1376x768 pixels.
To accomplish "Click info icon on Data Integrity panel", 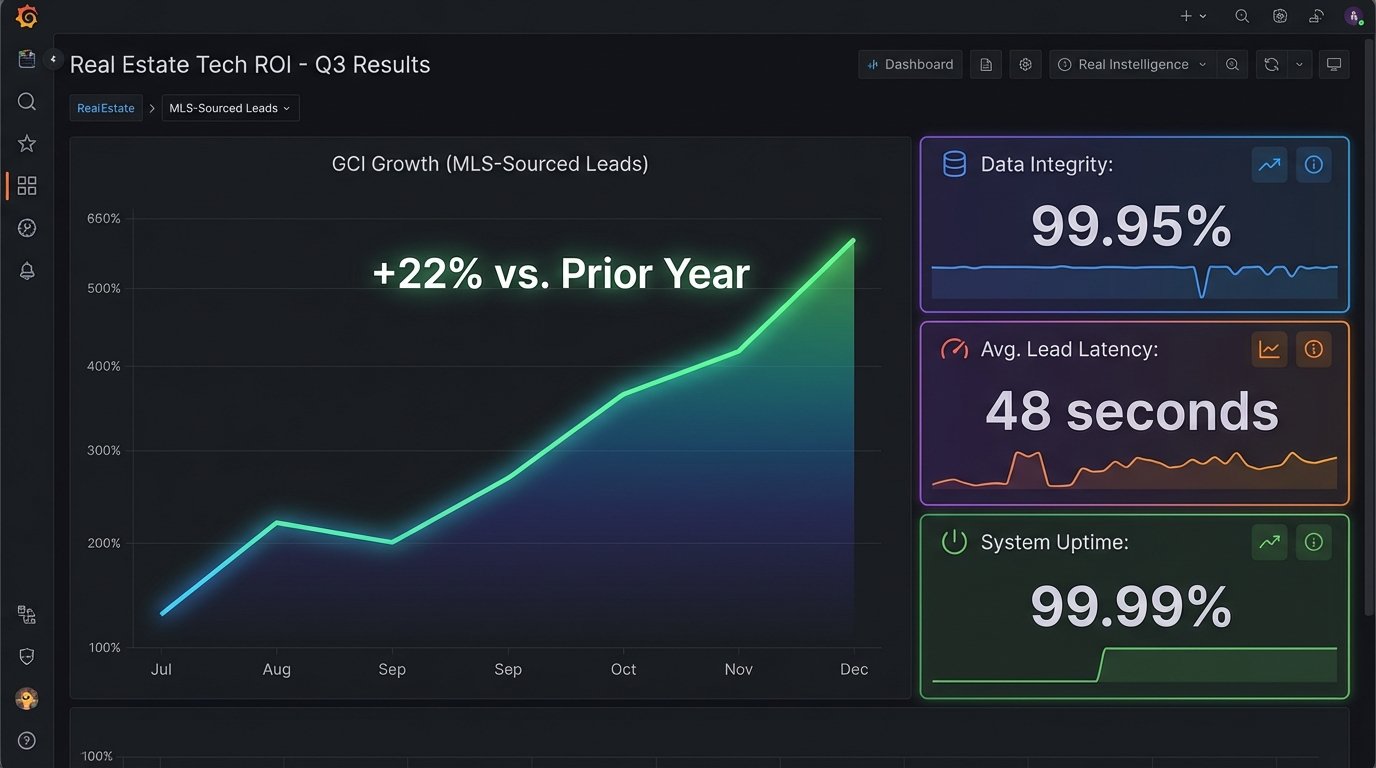I will click(1313, 165).
